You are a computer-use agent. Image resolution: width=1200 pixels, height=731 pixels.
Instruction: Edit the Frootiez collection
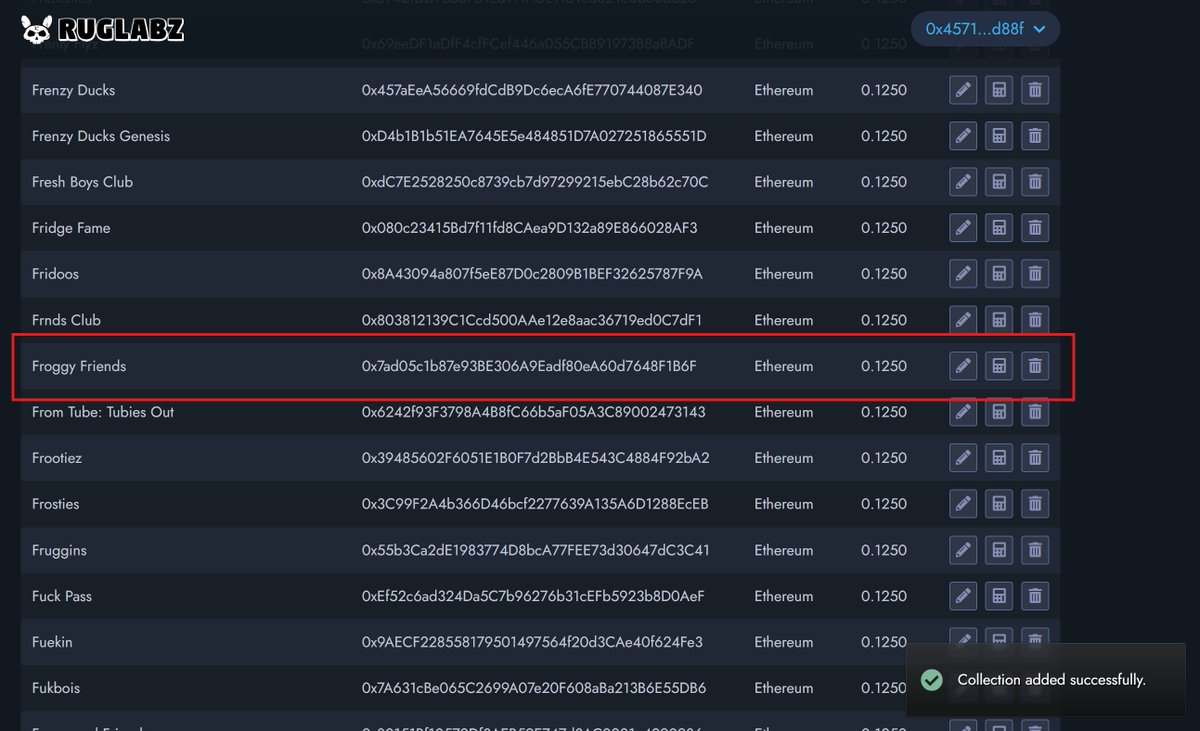(x=962, y=458)
